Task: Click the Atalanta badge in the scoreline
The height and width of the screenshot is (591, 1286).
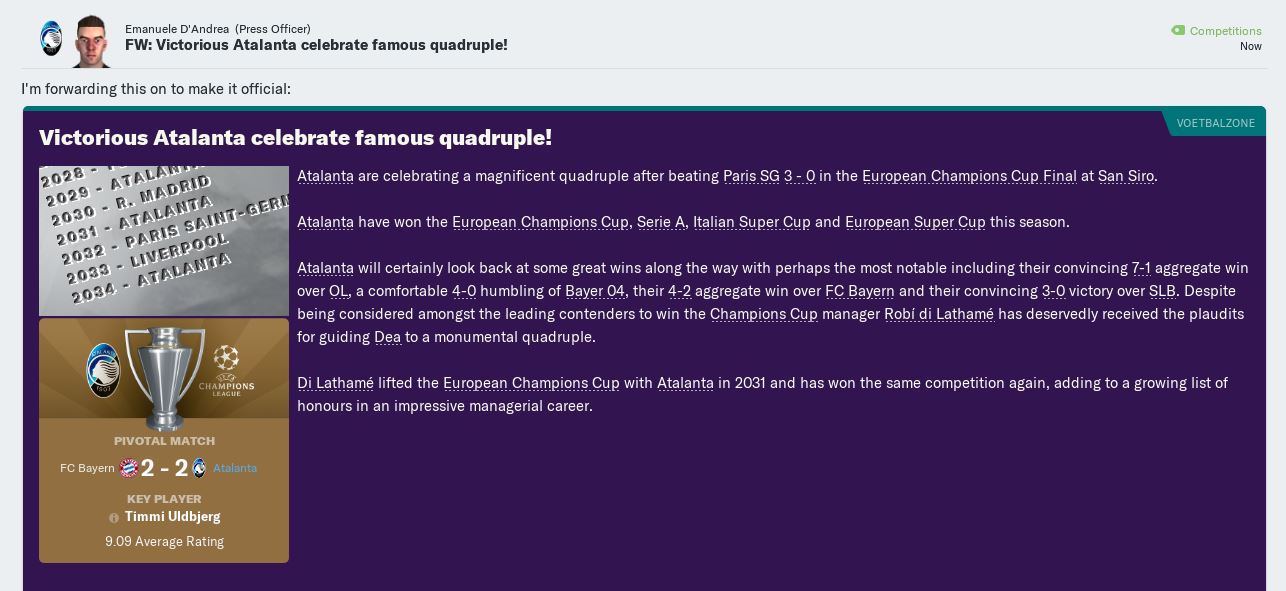Action: pyautogui.click(x=199, y=468)
